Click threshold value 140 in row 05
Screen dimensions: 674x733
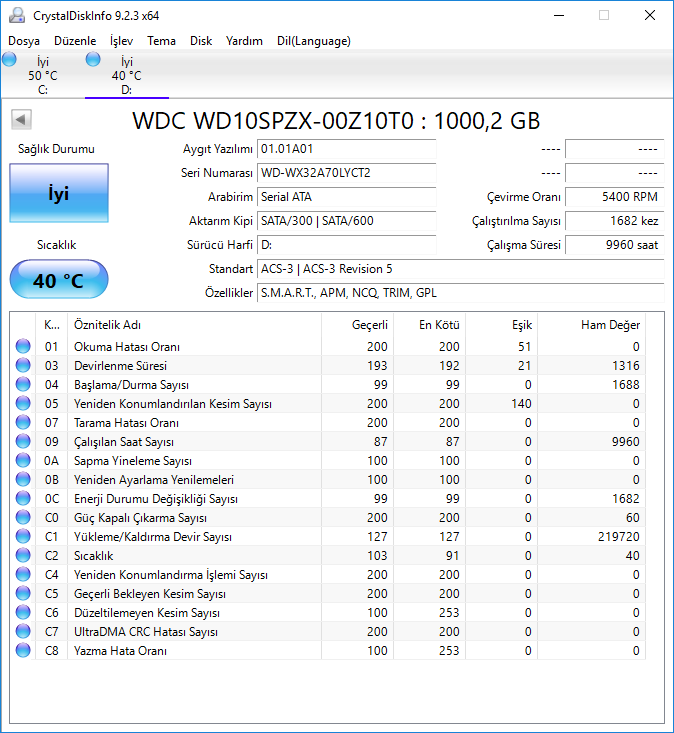point(521,403)
